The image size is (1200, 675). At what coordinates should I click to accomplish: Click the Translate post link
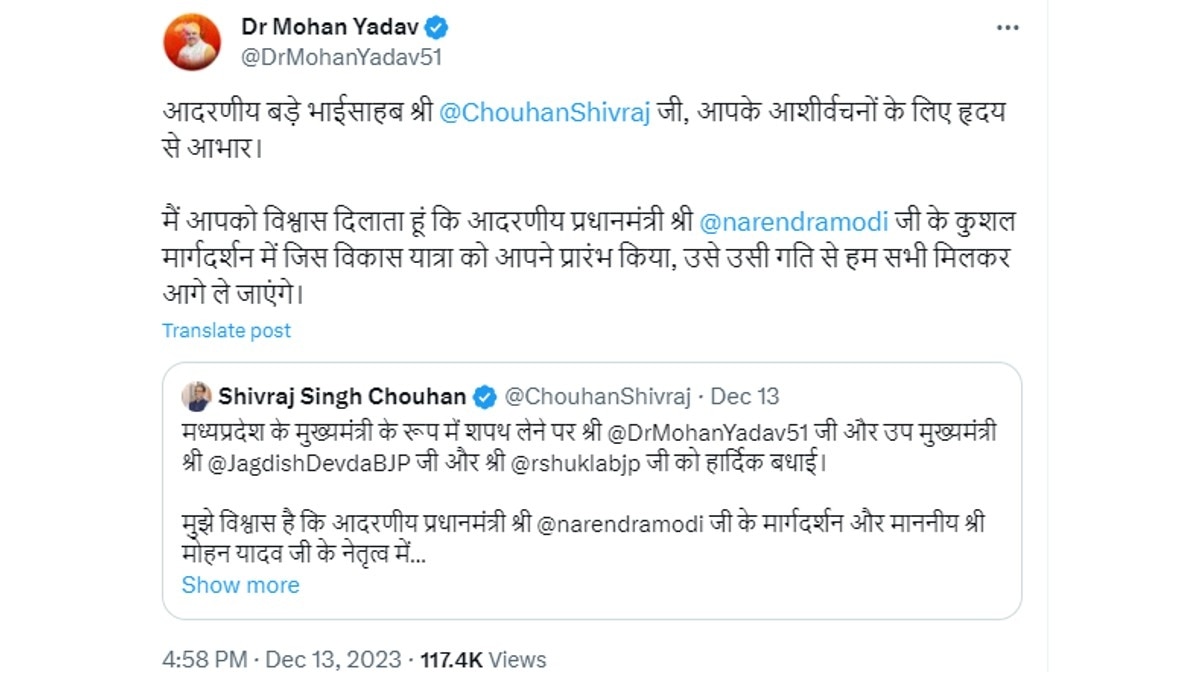coord(226,330)
